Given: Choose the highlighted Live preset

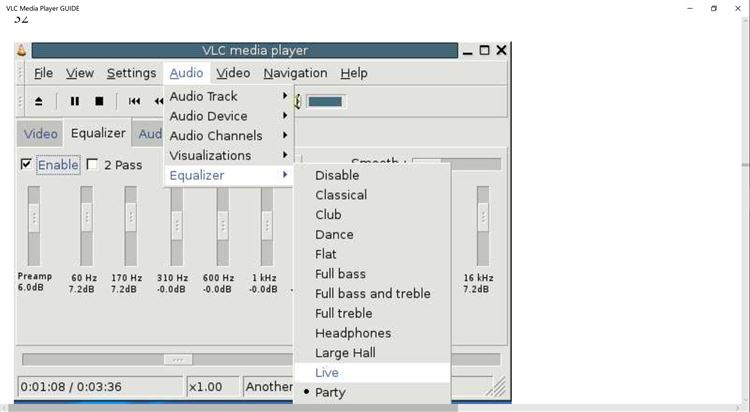Looking at the screenshot, I should pos(372,373).
